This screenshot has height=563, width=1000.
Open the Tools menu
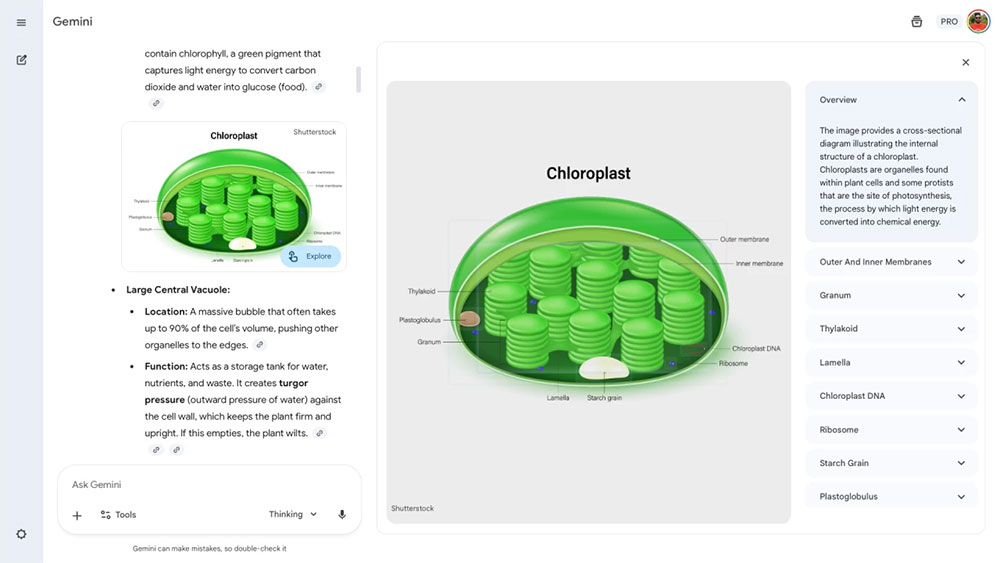118,515
